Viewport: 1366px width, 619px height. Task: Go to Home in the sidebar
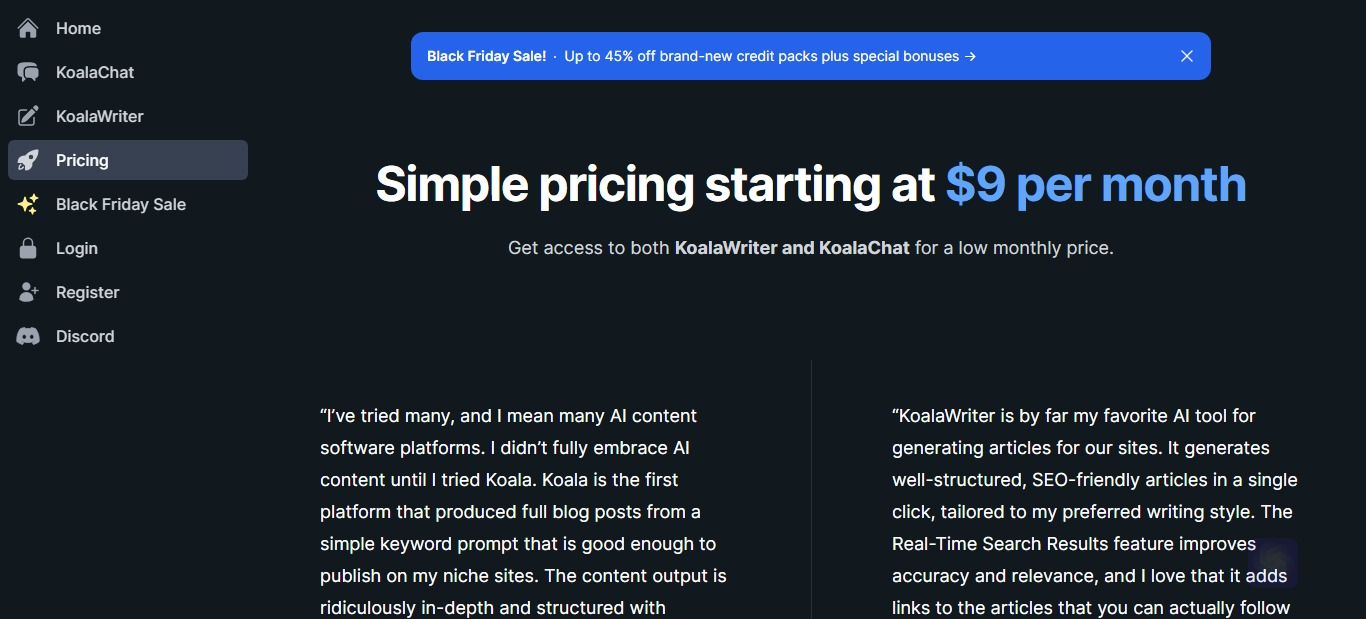click(78, 28)
